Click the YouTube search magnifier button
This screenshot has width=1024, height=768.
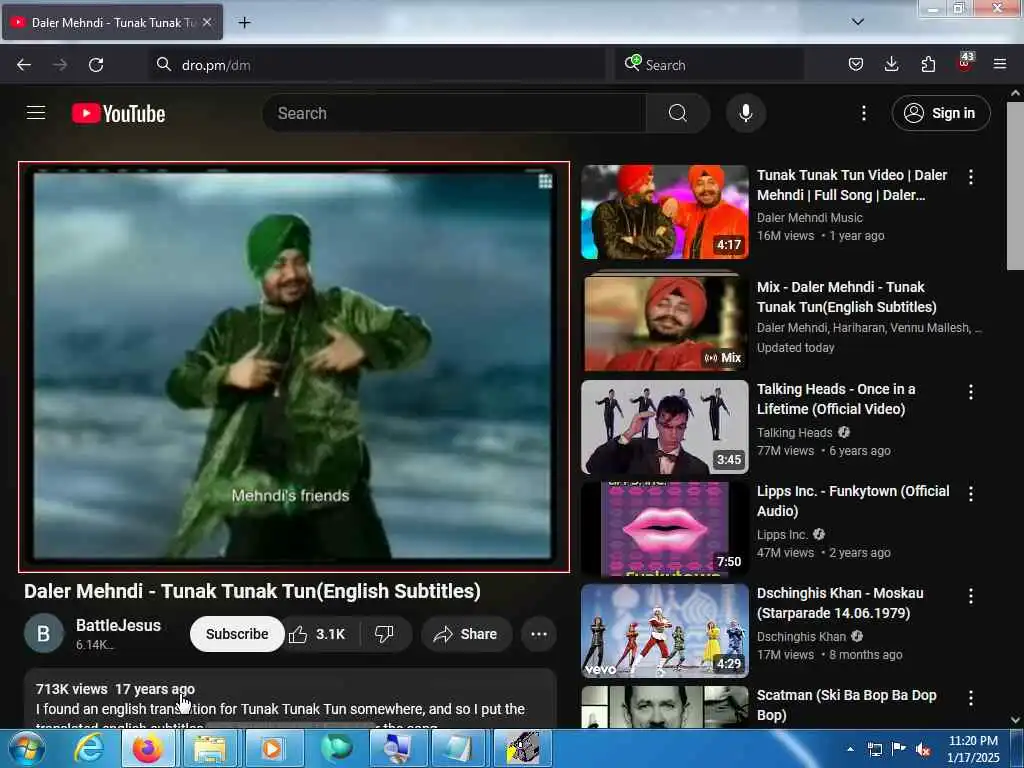pos(678,113)
